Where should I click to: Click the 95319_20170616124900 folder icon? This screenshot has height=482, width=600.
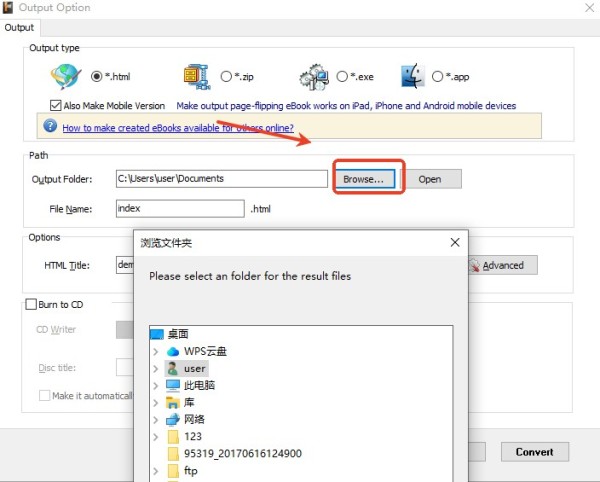click(173, 454)
